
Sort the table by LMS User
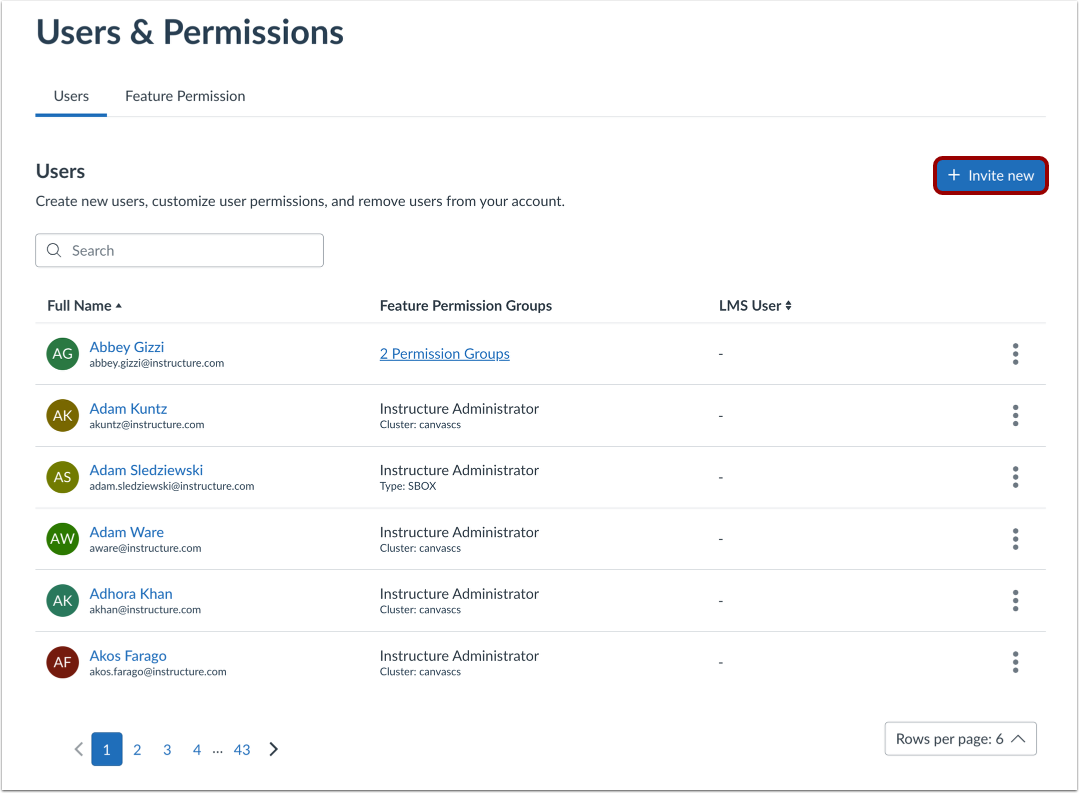755,305
